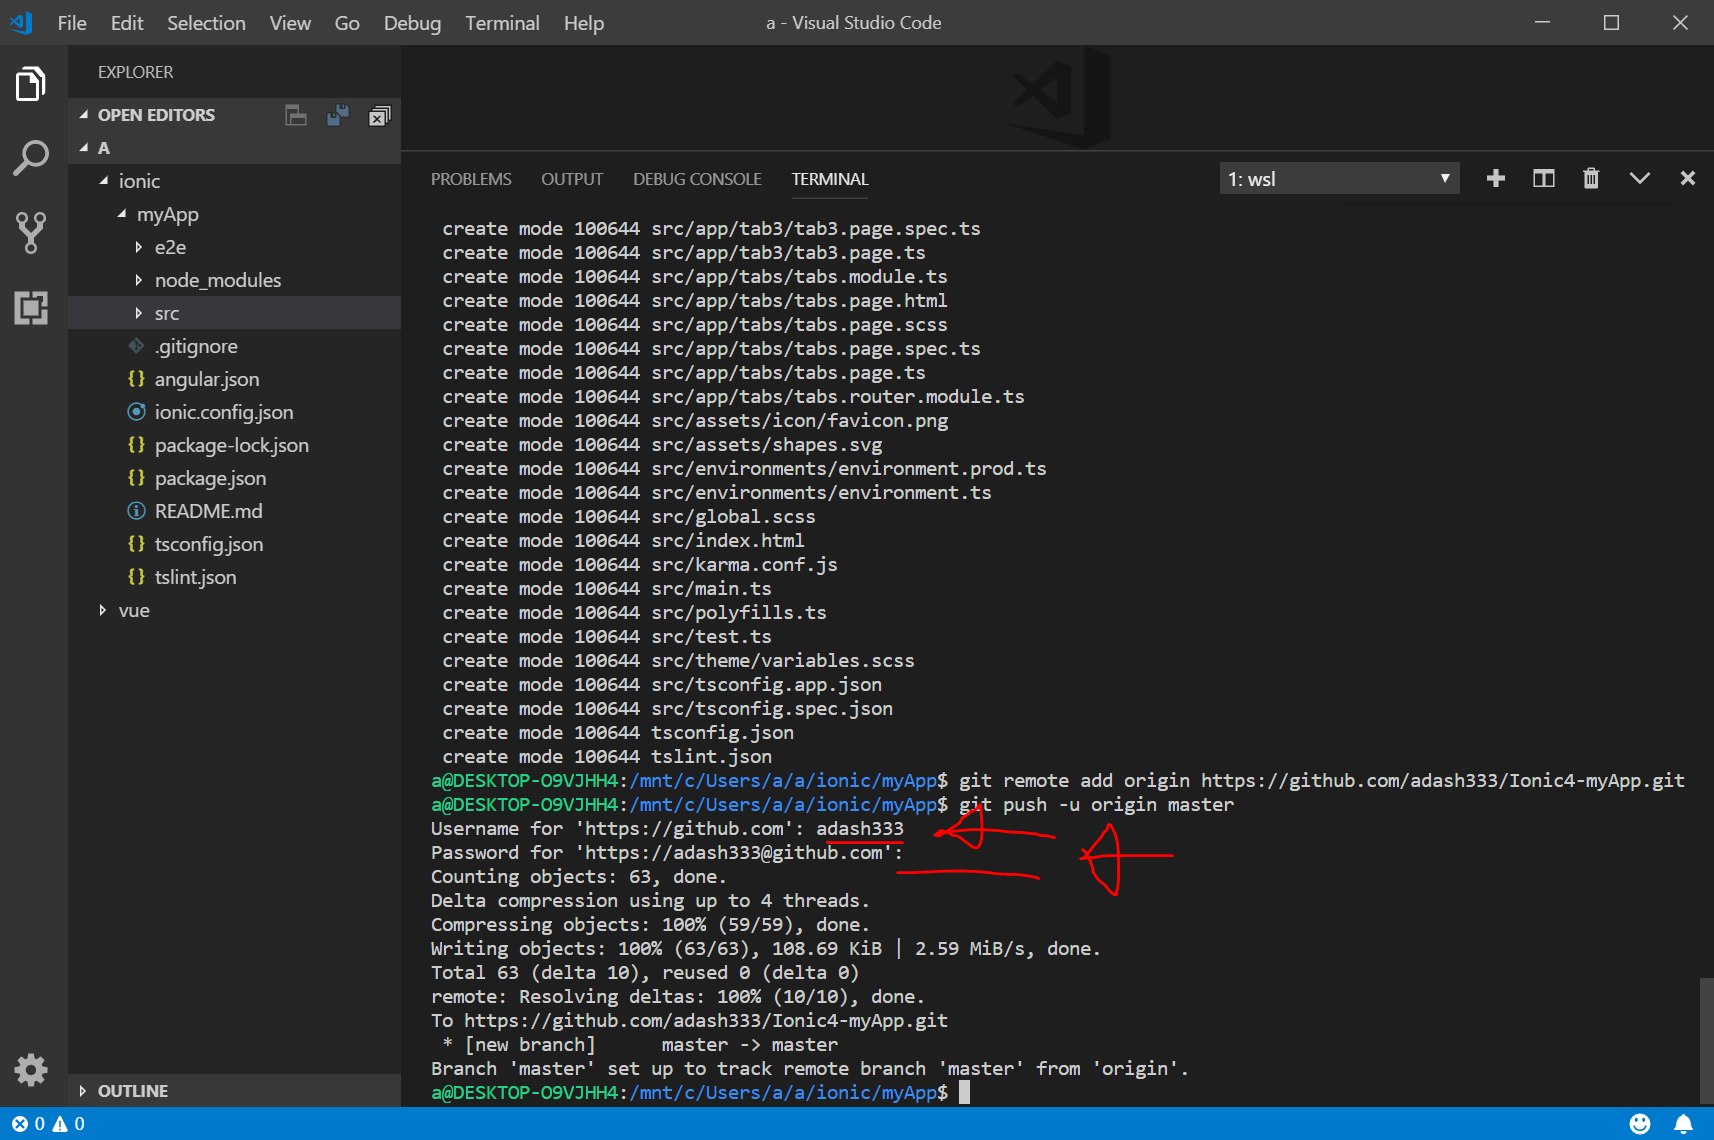Kill the terminal with trash icon

point(1590,179)
